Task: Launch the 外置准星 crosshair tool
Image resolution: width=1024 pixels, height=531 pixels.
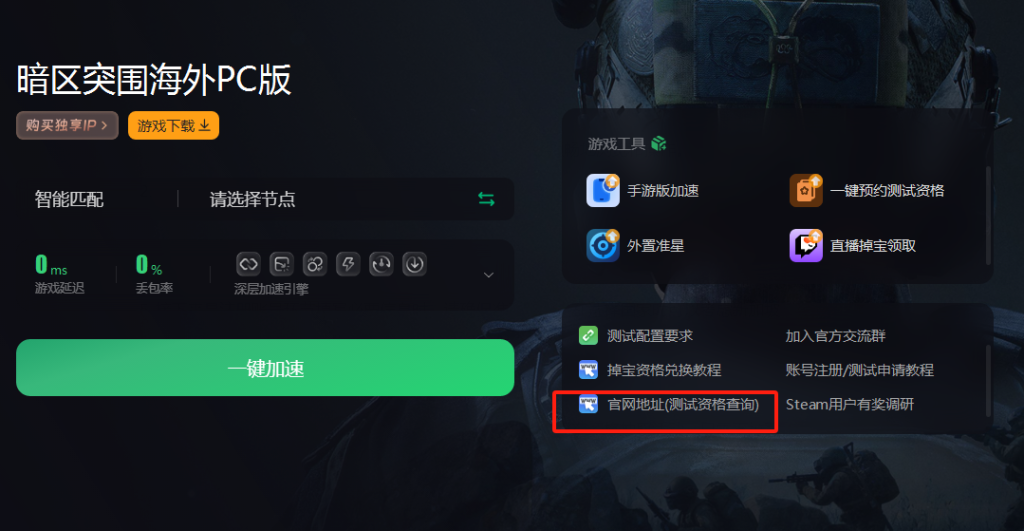Action: (x=635, y=246)
